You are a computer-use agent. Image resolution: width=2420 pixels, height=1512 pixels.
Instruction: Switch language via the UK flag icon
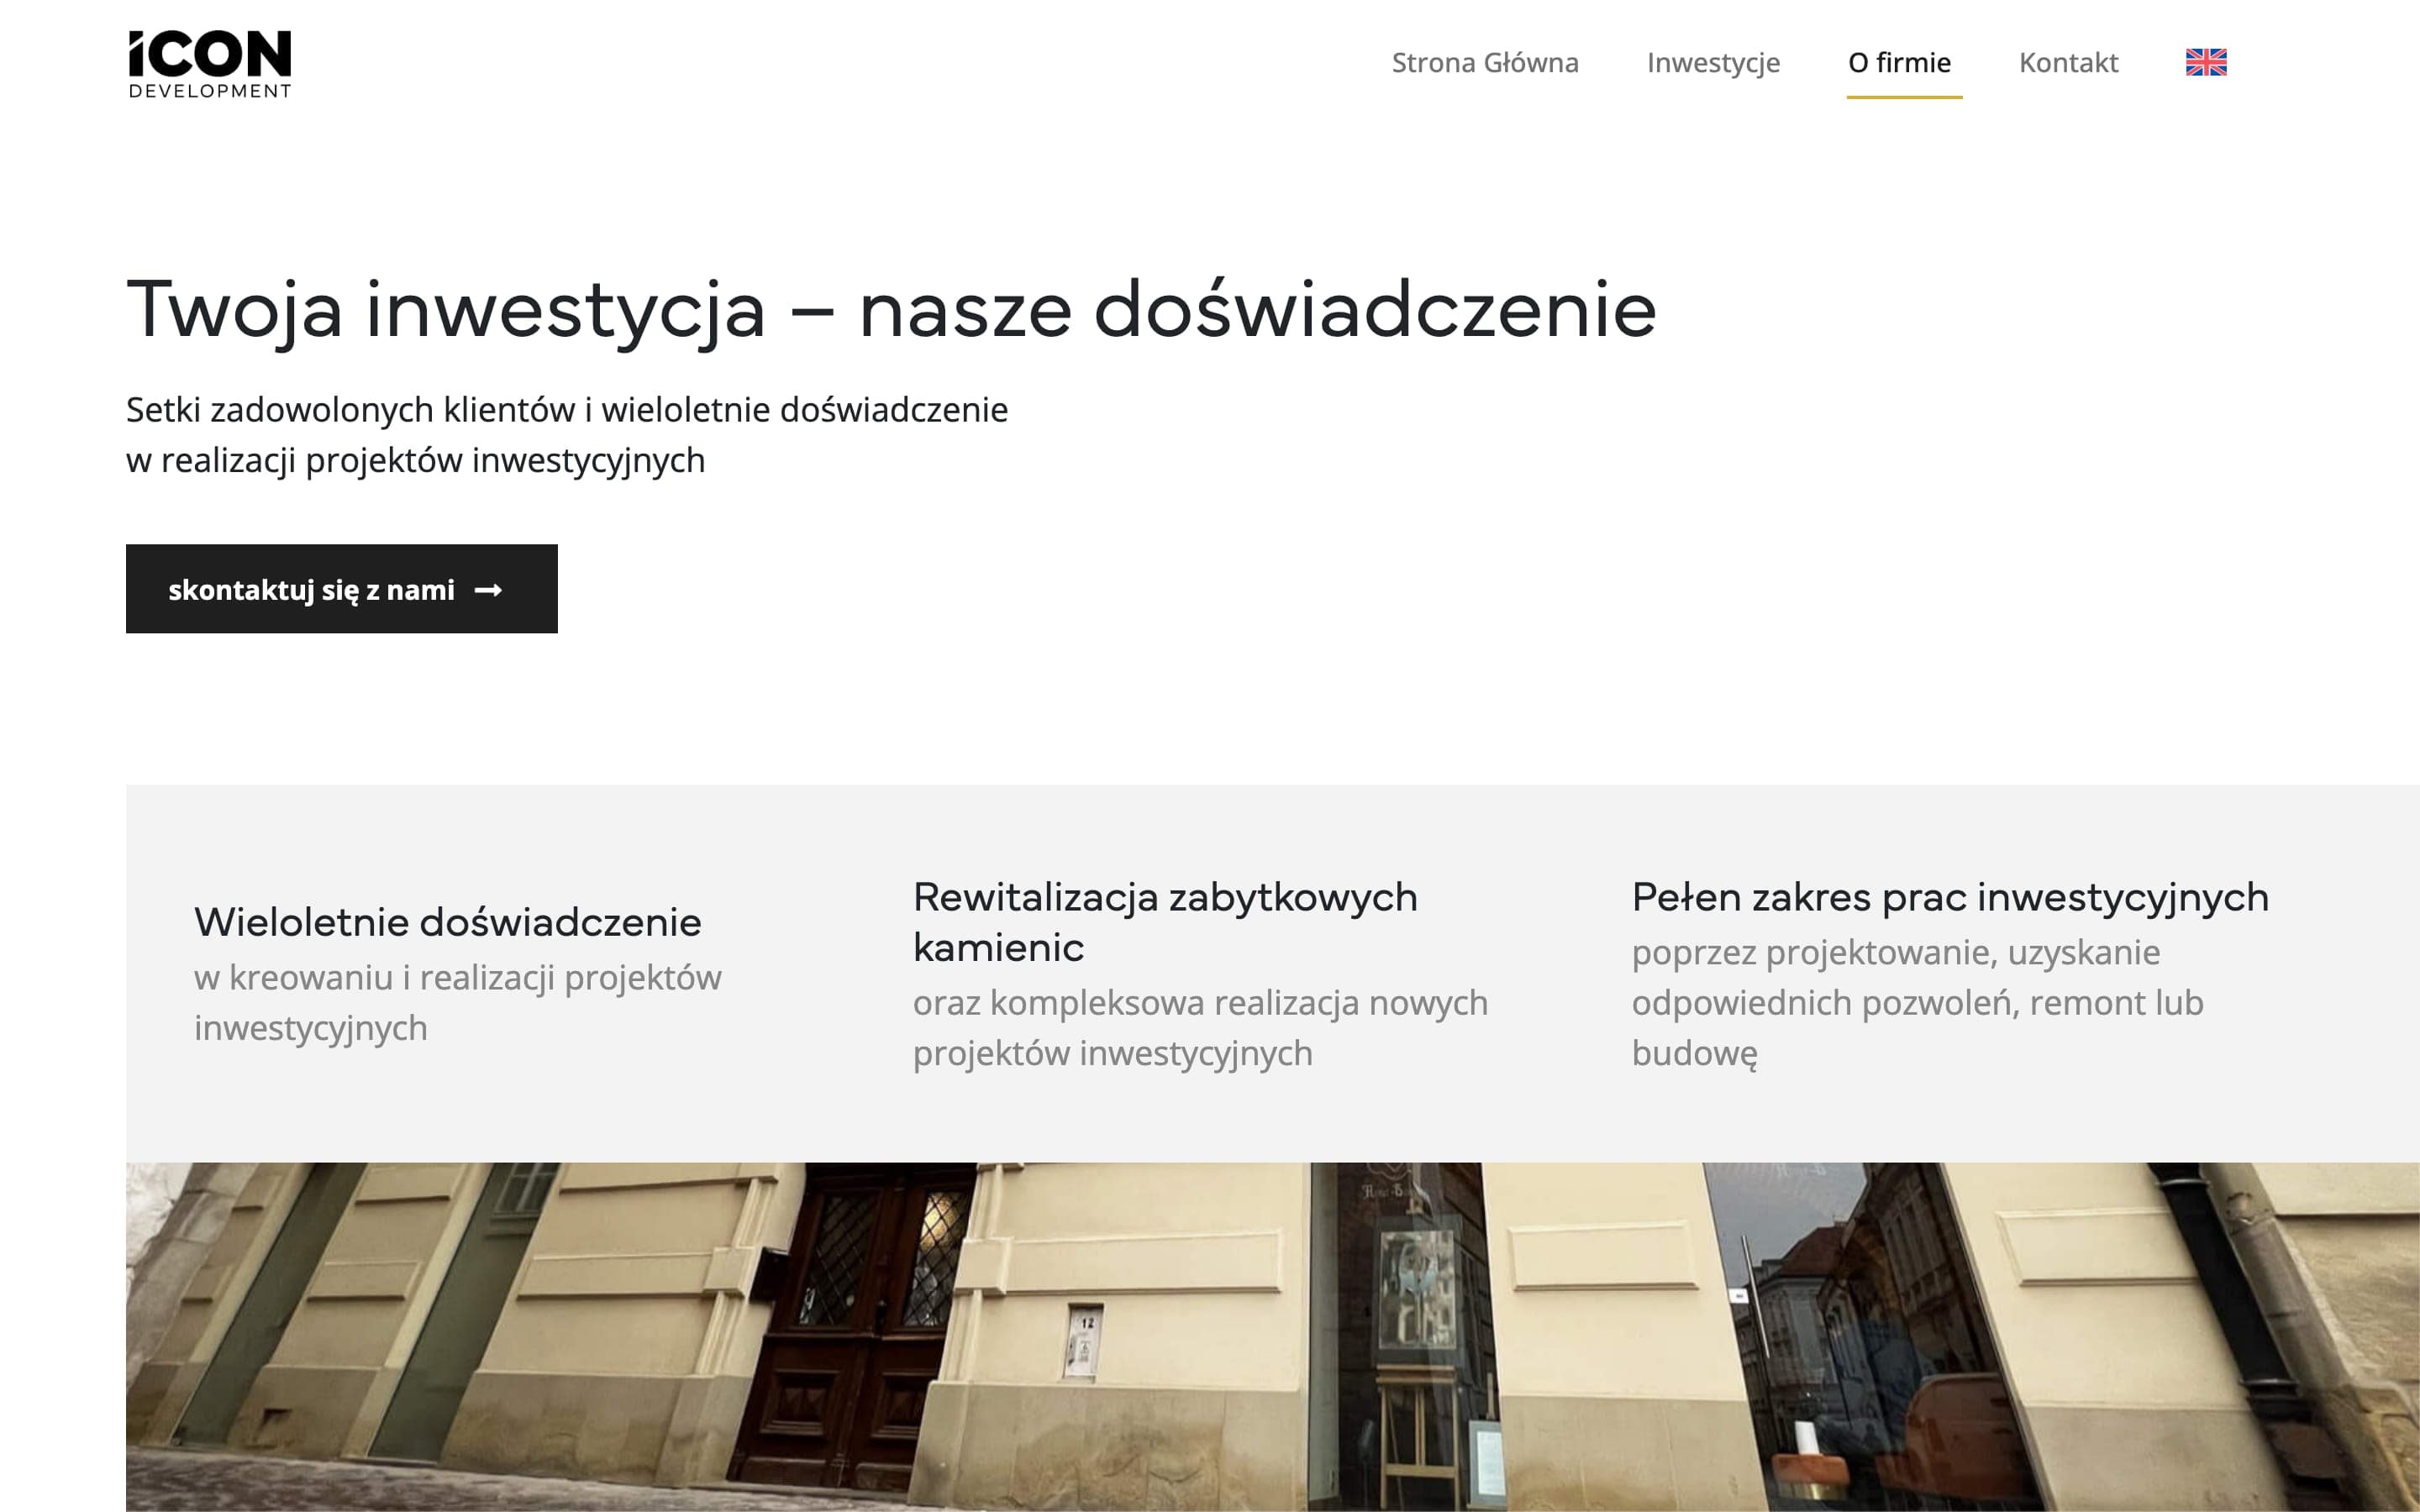point(2205,62)
